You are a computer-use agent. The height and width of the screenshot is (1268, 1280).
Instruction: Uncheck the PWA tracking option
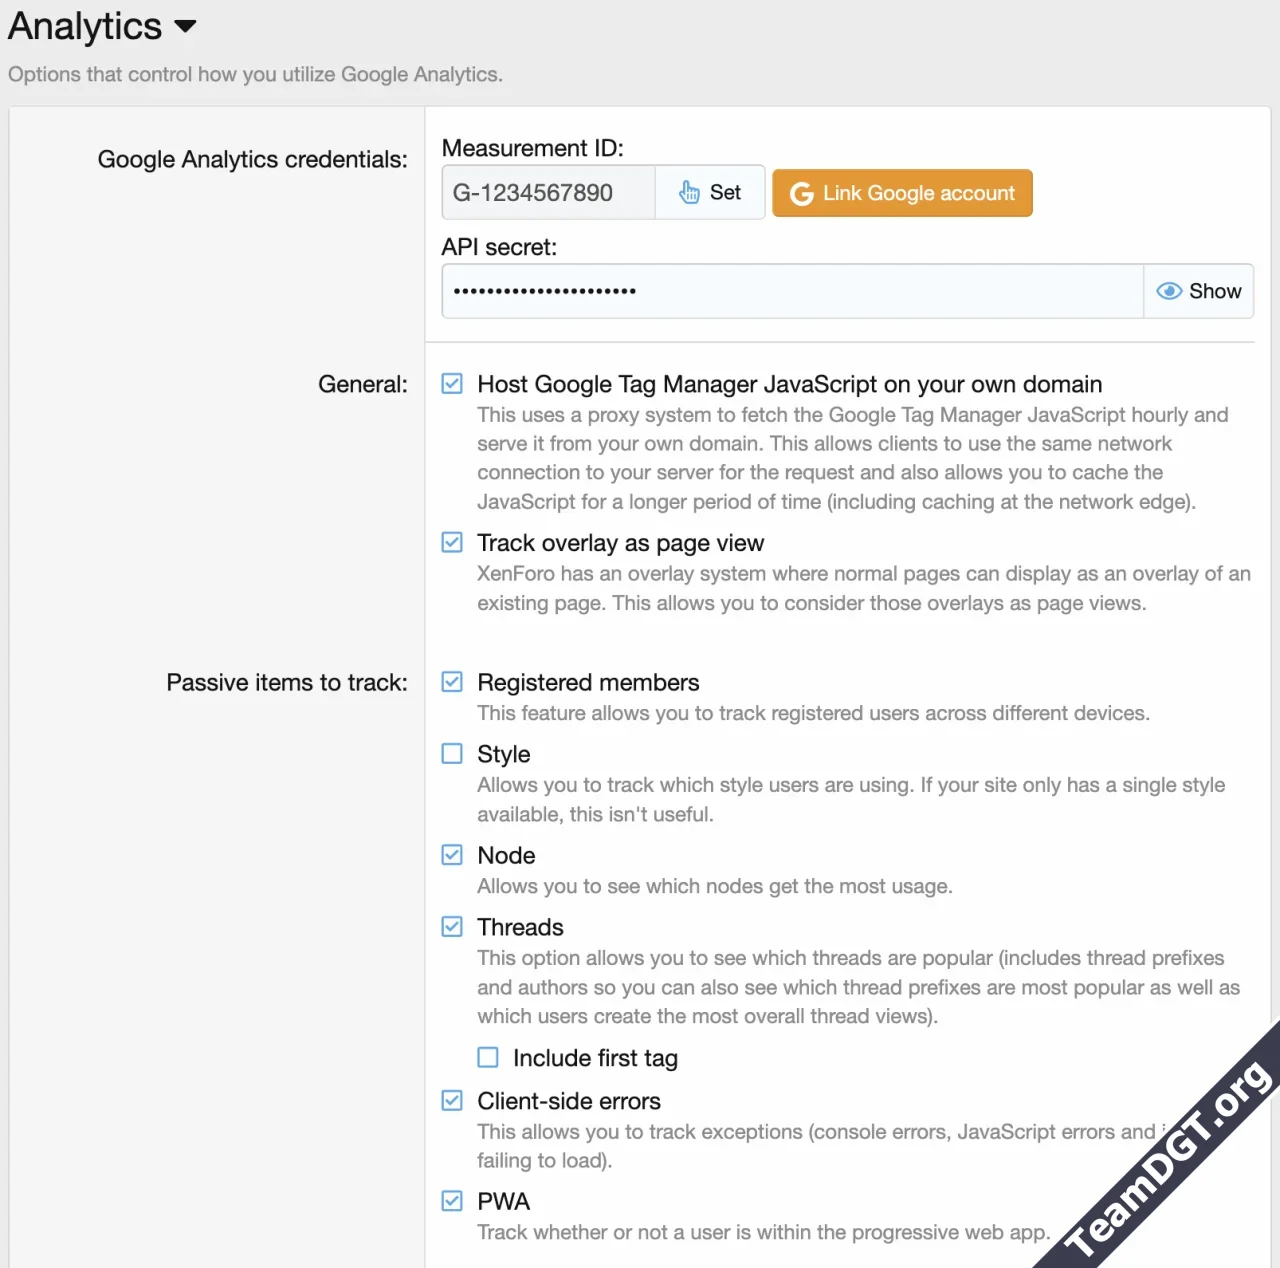452,1200
